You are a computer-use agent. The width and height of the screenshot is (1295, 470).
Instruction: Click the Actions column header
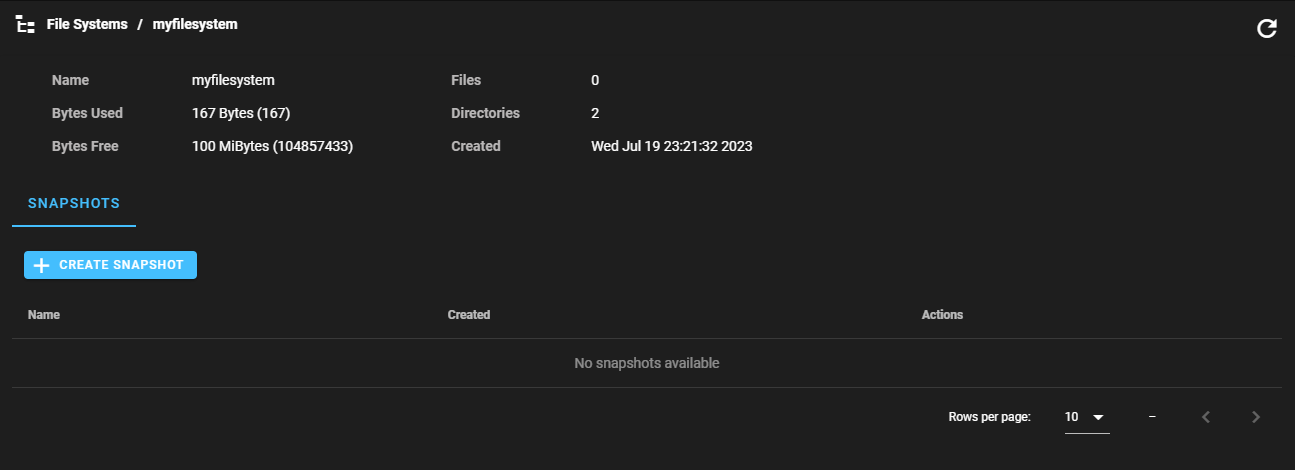[x=942, y=314]
